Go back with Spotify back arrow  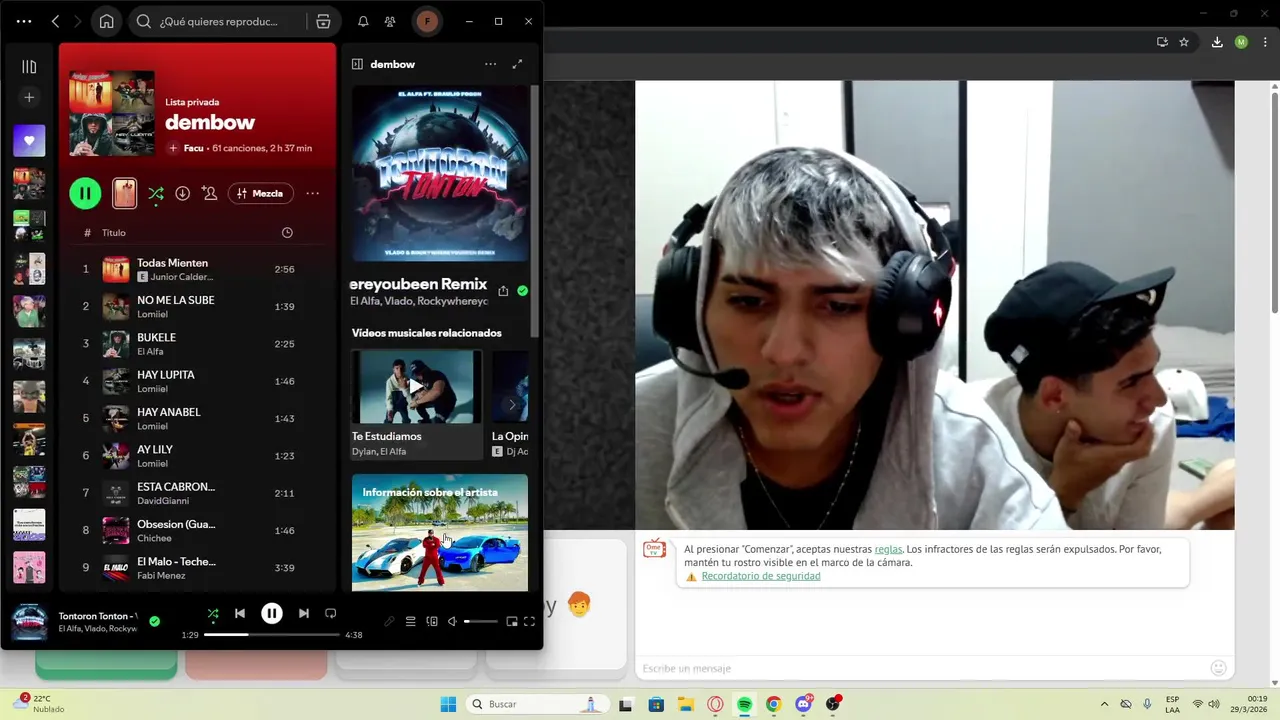pos(55,21)
